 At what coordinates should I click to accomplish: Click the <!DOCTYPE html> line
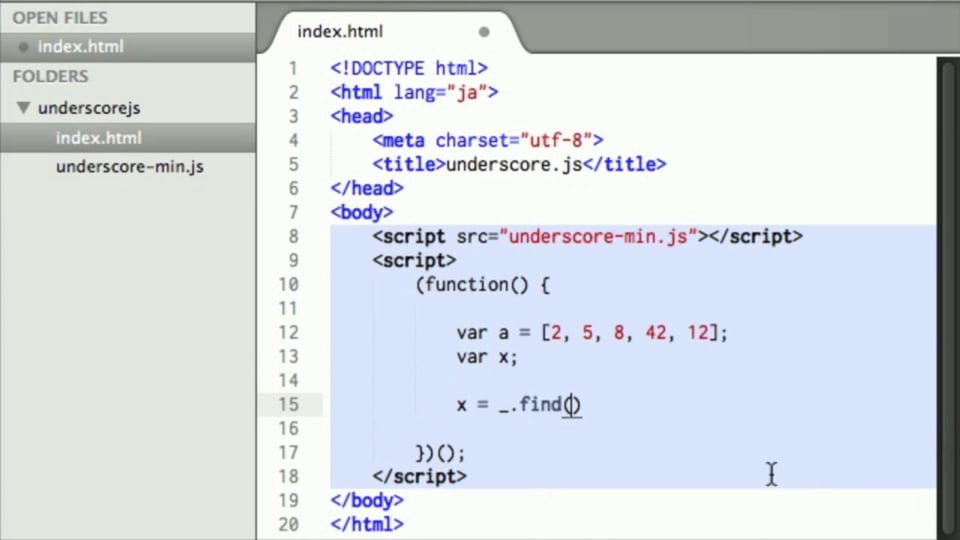[x=409, y=68]
